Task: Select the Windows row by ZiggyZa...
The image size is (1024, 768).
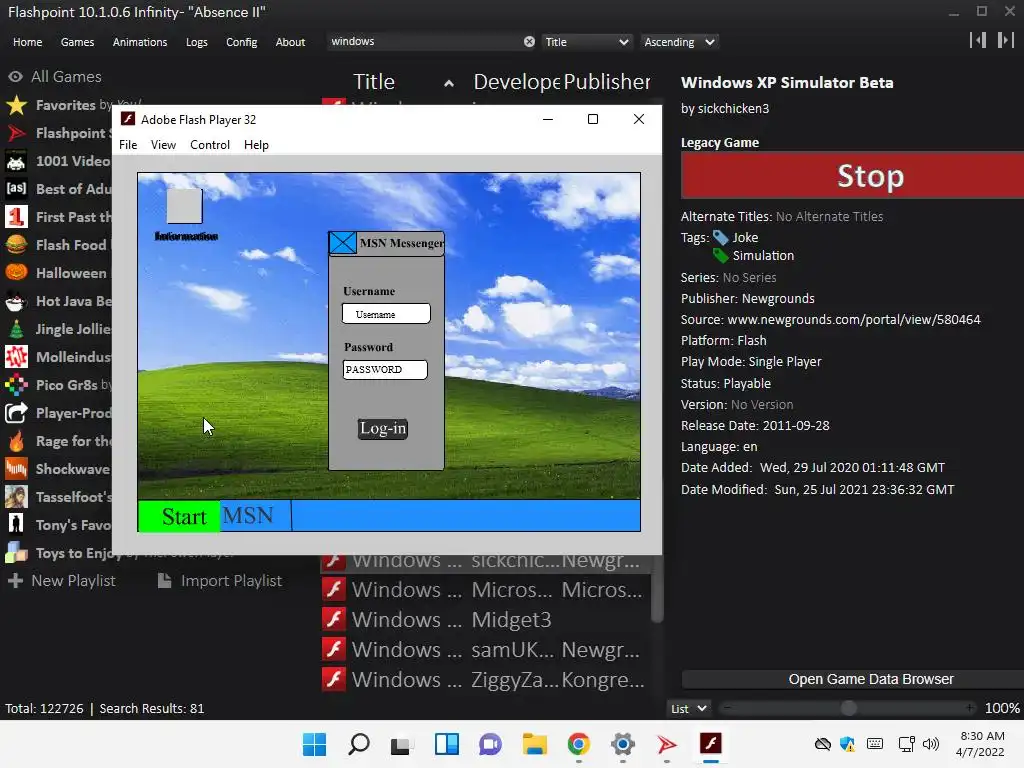Action: [485, 679]
